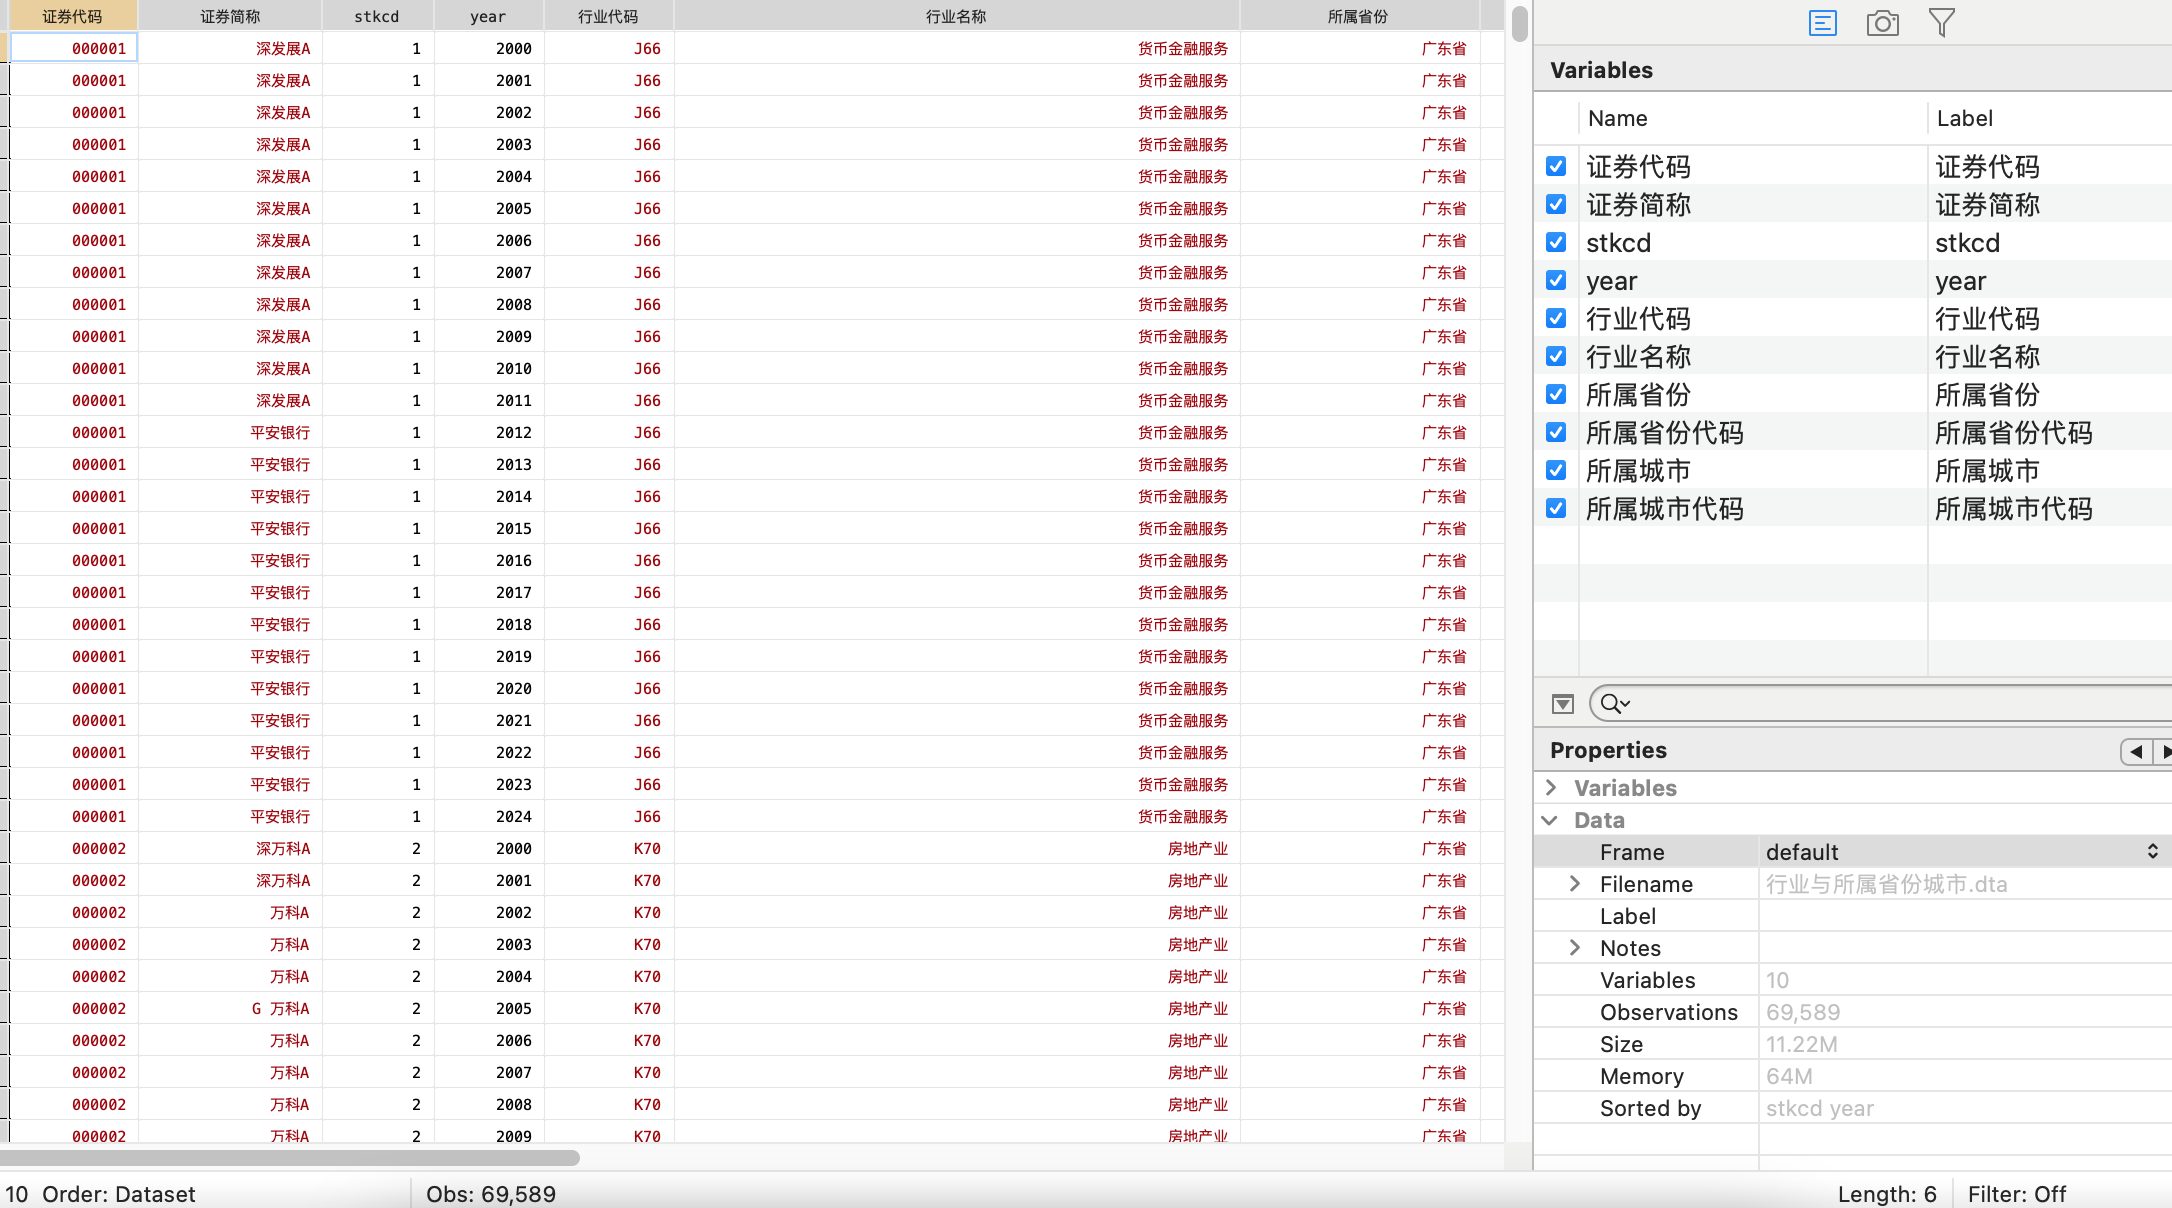Click the variables filter options icon
The height and width of the screenshot is (1208, 2172).
[1562, 704]
